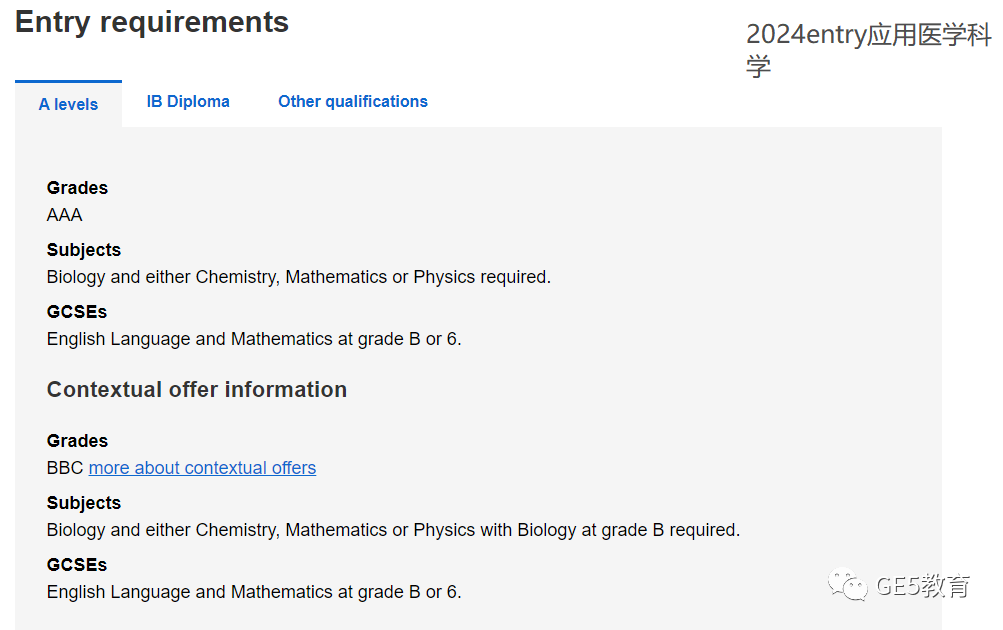Switch to the IB Diploma tab
This screenshot has height=630, width=1003.
pos(188,102)
